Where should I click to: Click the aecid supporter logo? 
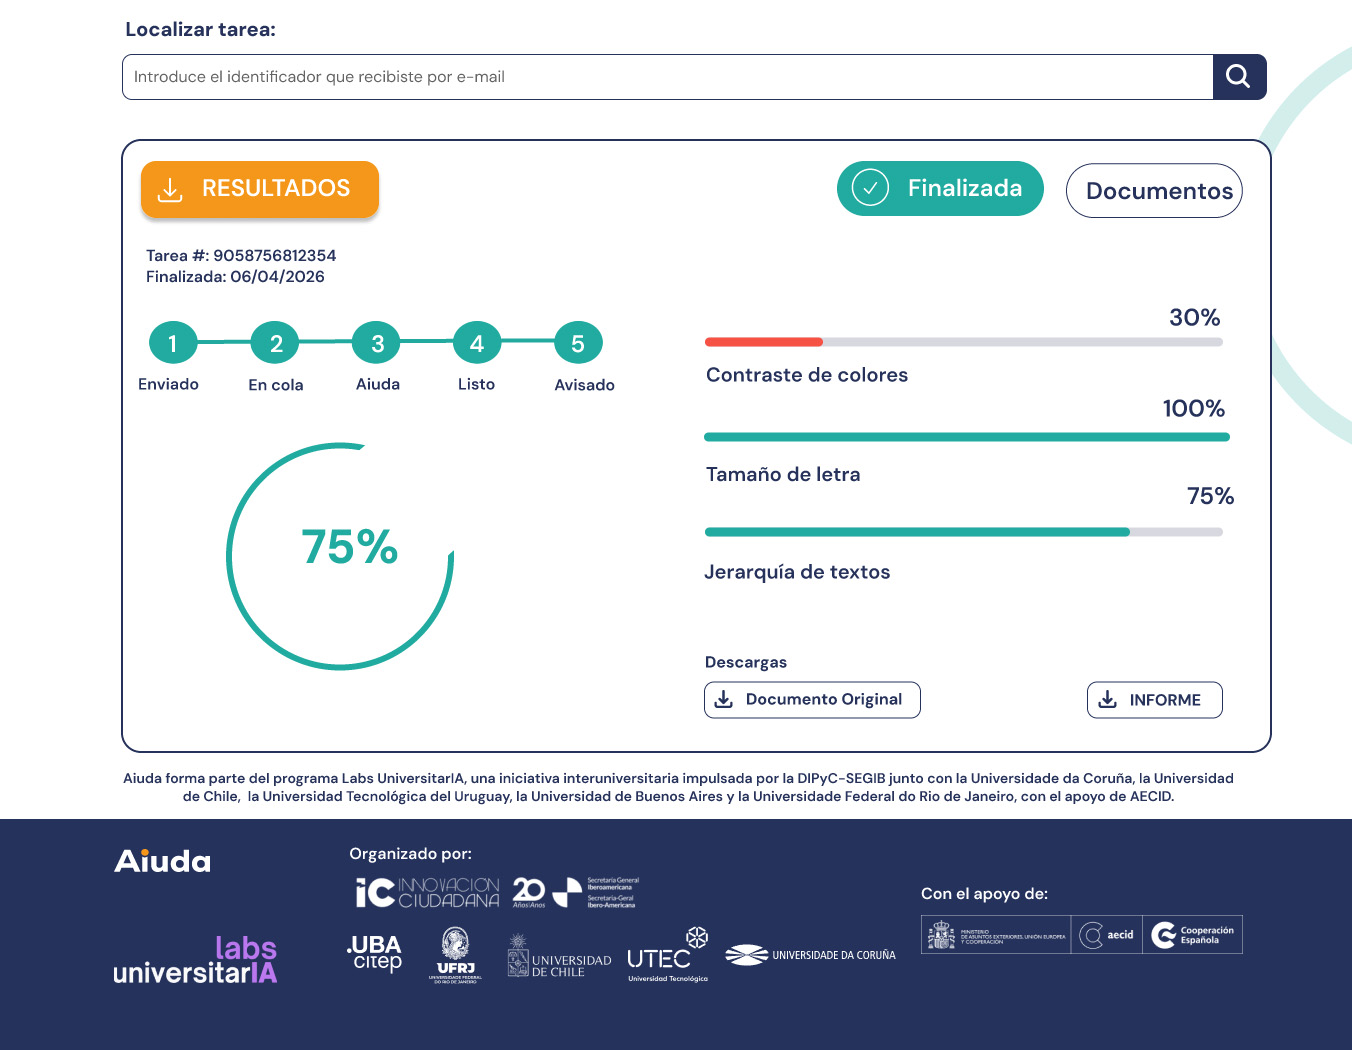[1107, 935]
